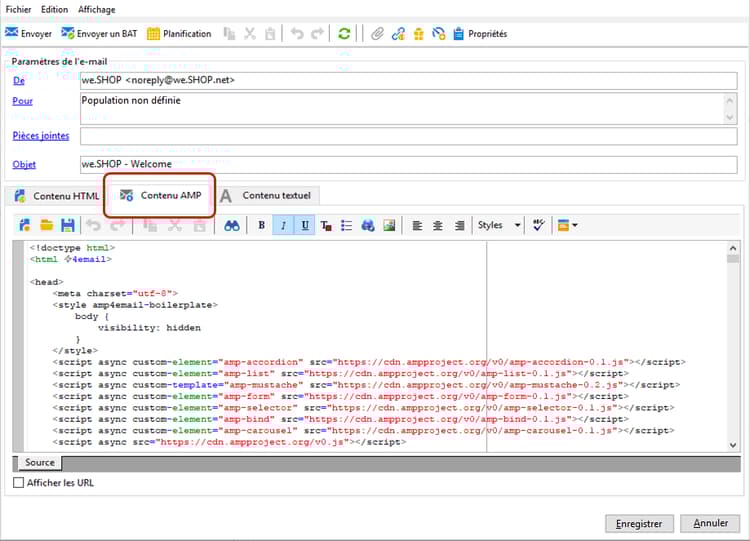Open the Fichier menu

coord(18,9)
